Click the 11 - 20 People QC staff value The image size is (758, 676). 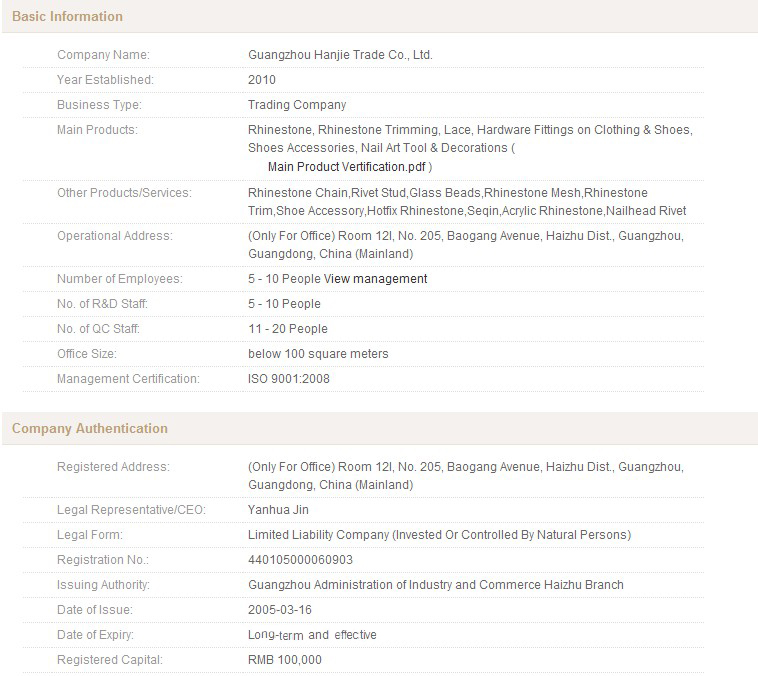point(288,329)
